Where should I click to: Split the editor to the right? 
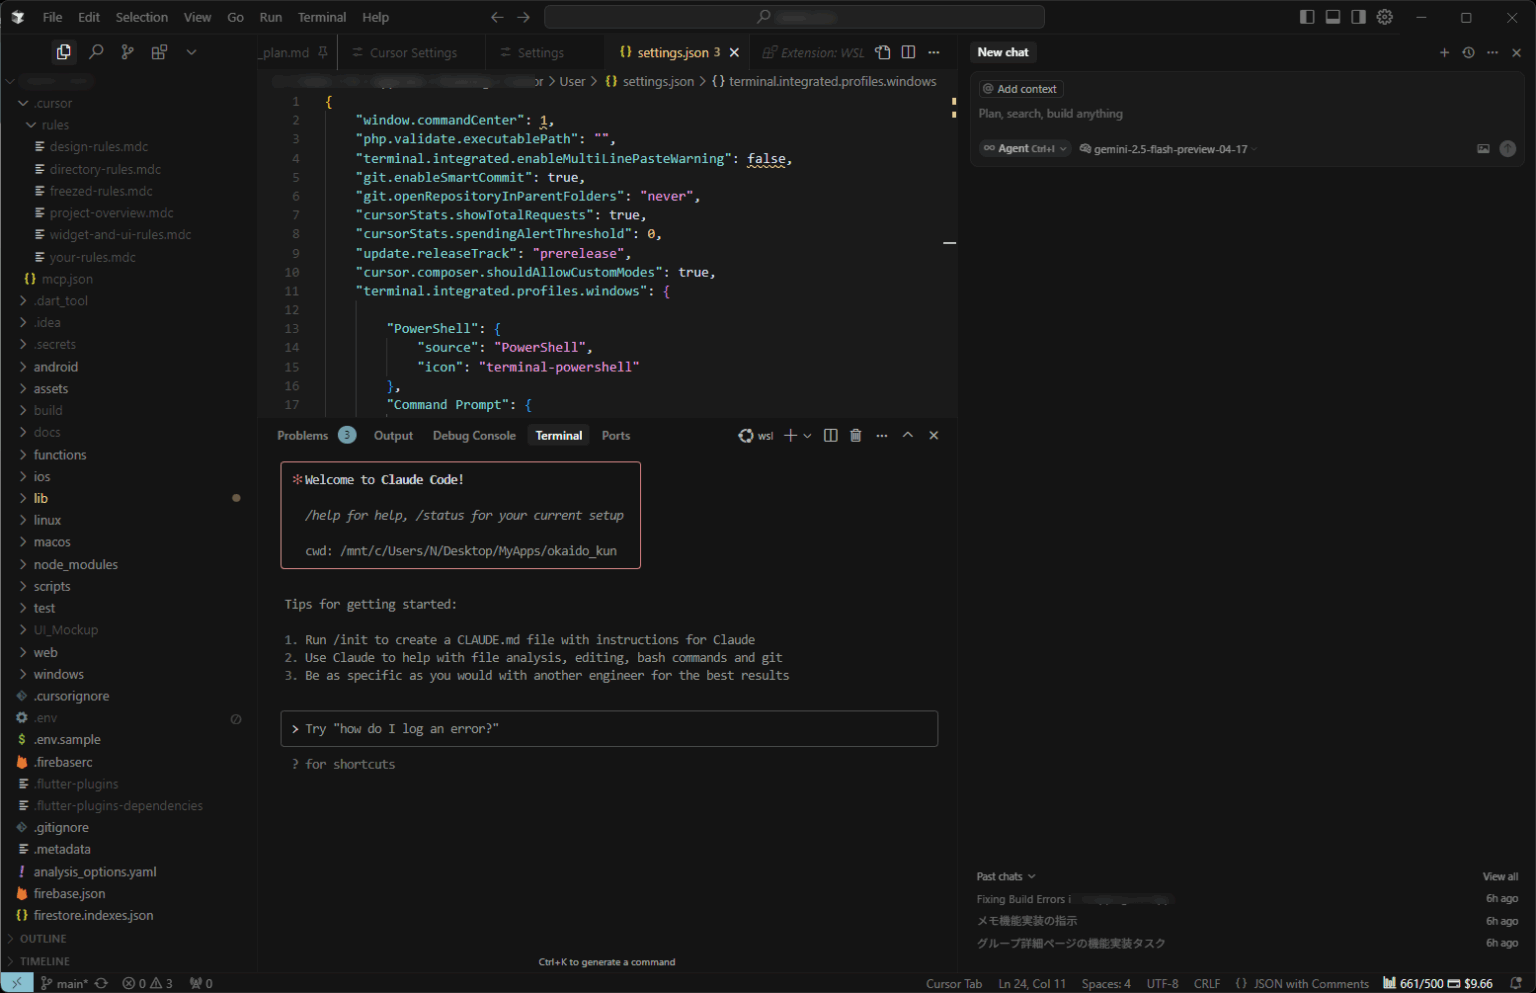(x=908, y=52)
